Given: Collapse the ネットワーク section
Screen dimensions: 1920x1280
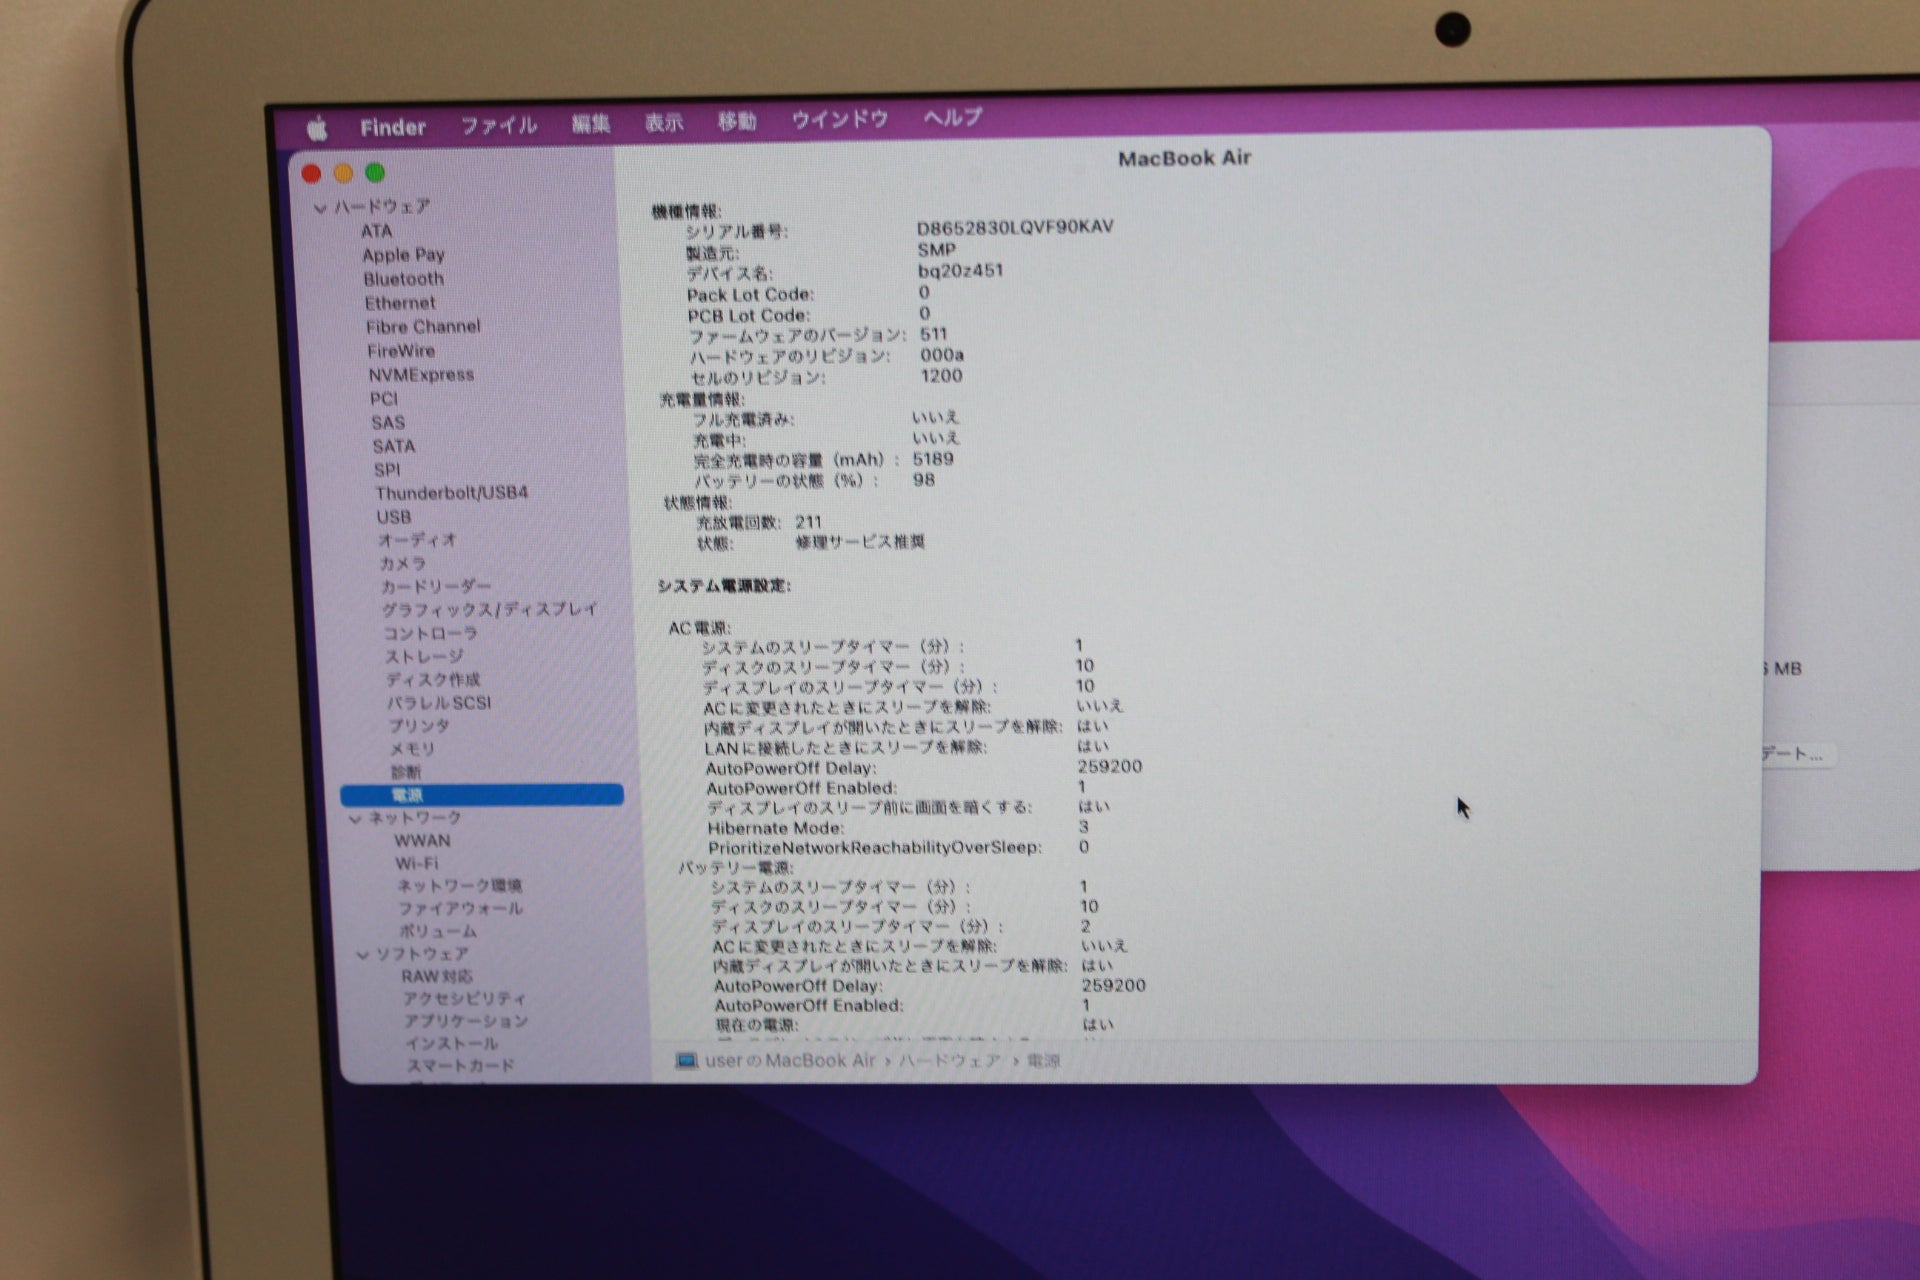Looking at the screenshot, I should [x=355, y=819].
